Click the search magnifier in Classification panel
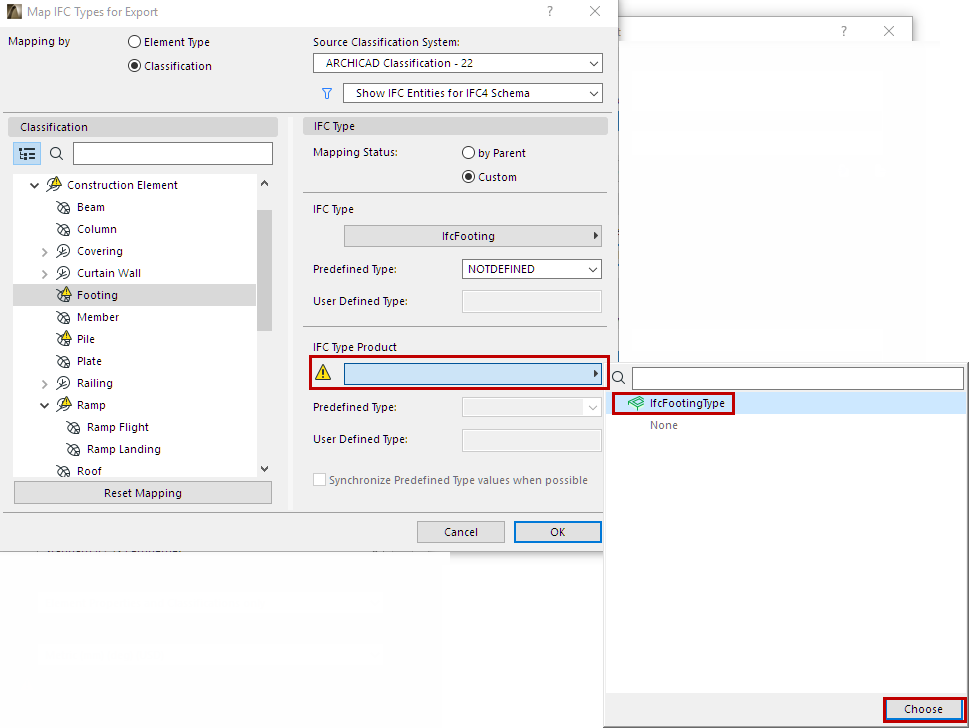This screenshot has width=970, height=728. pos(56,154)
